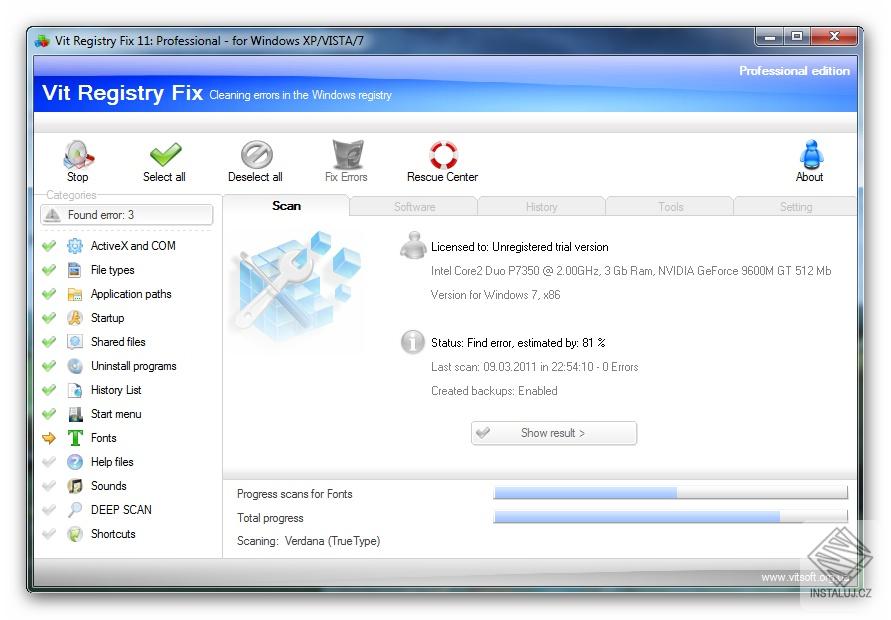
Task: Open the History tab
Action: (542, 207)
